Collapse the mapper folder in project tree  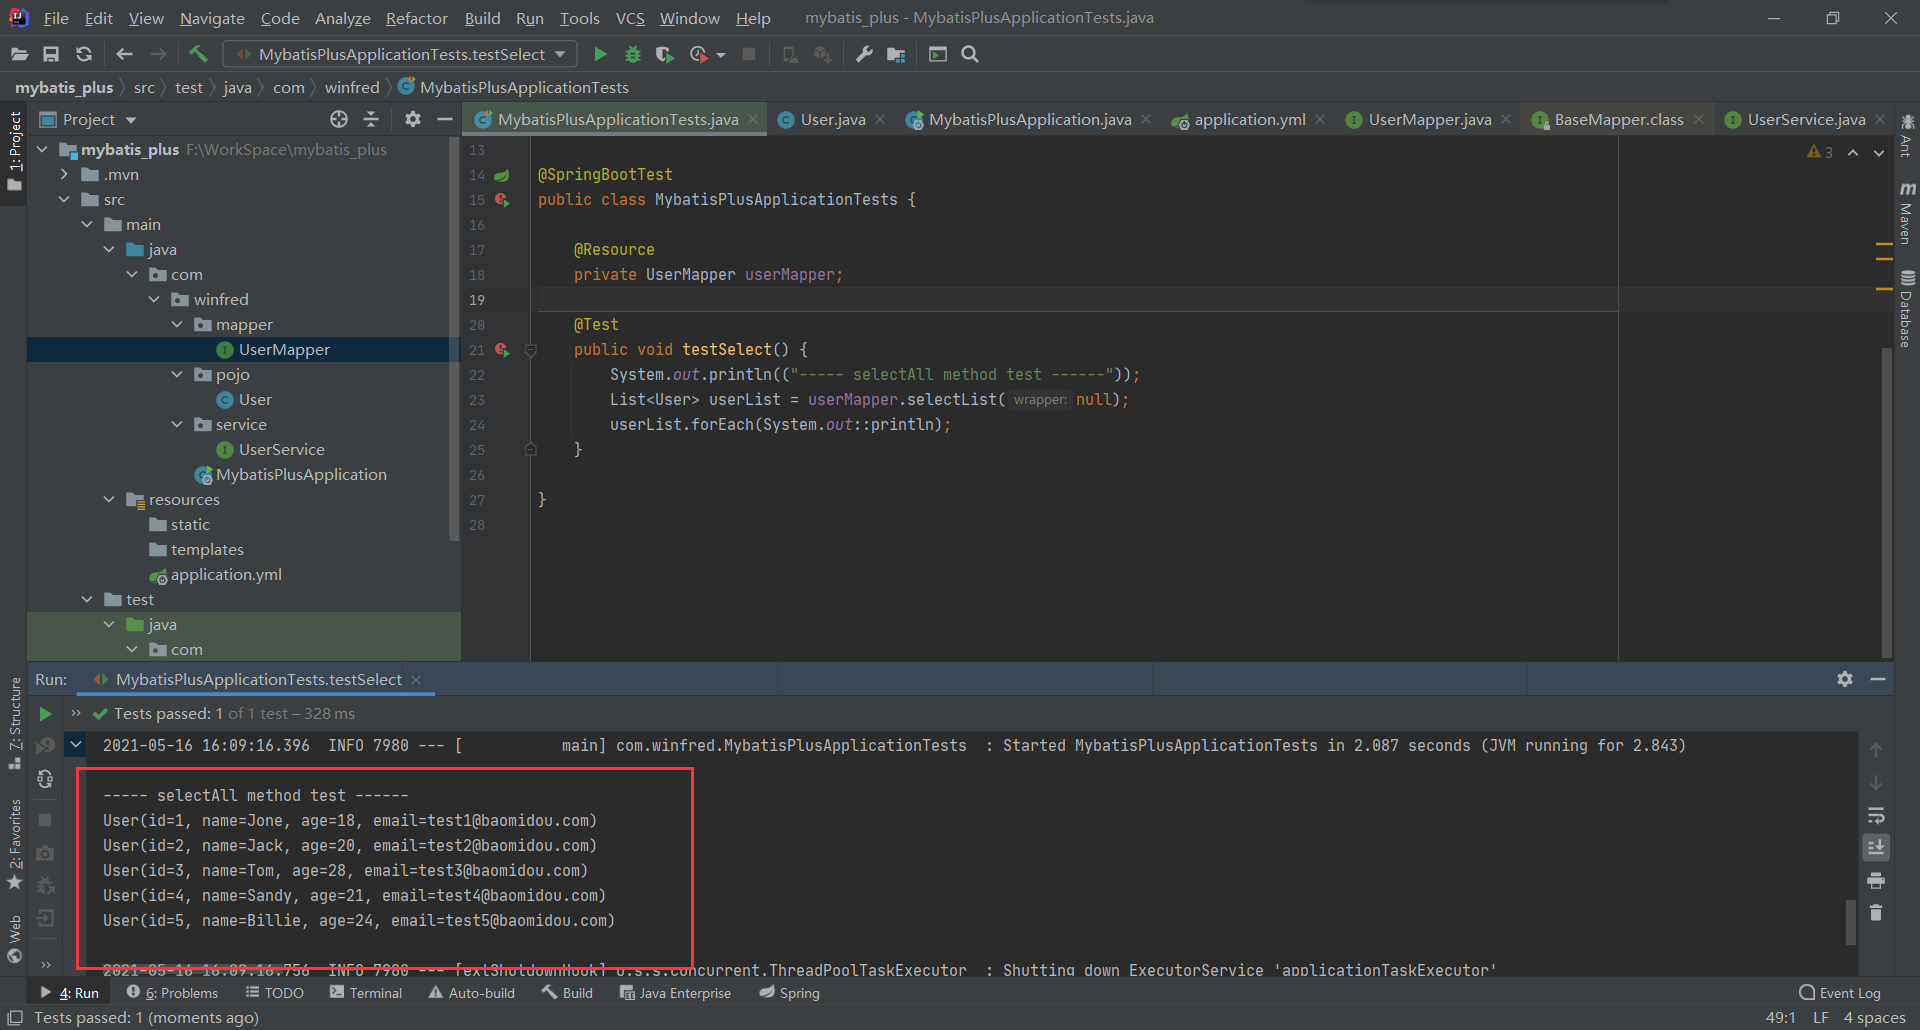click(x=177, y=325)
